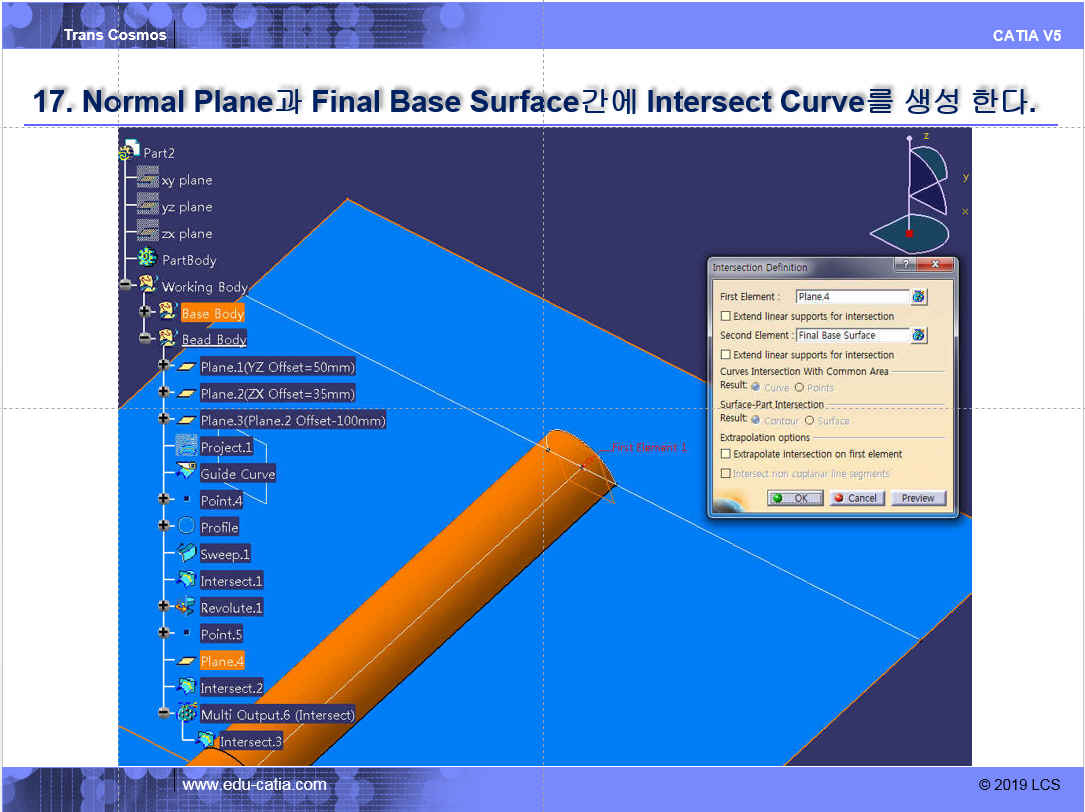This screenshot has width=1085, height=812.
Task: Select Plane.4 in the specification tree
Action: pyautogui.click(x=221, y=661)
